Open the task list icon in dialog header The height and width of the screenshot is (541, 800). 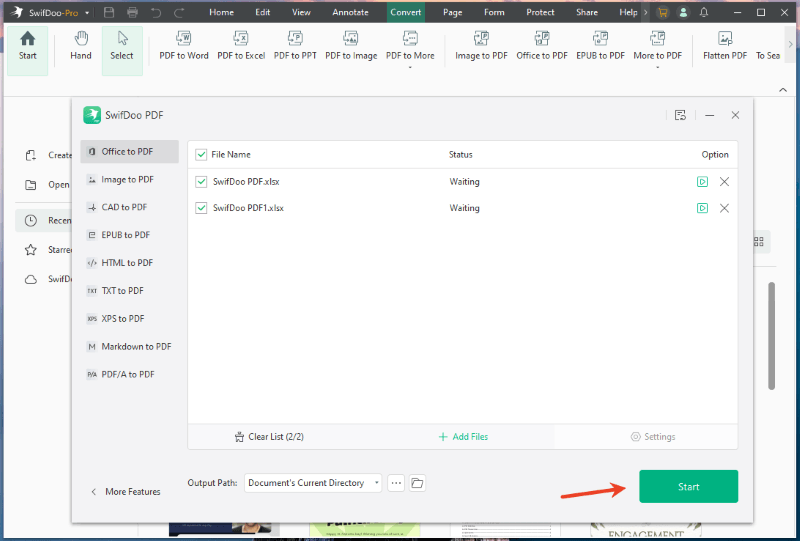tap(680, 115)
